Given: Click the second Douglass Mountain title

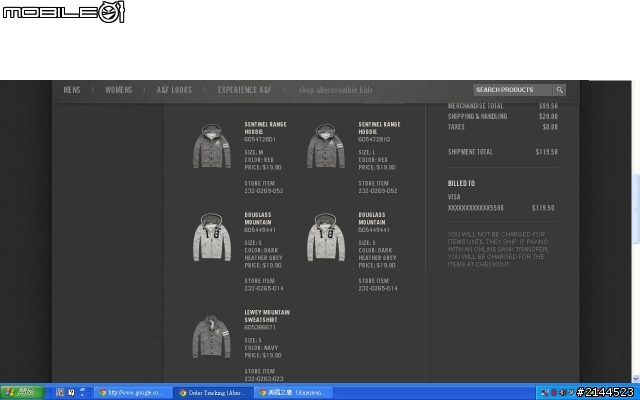Looking at the screenshot, I should (x=372, y=218).
